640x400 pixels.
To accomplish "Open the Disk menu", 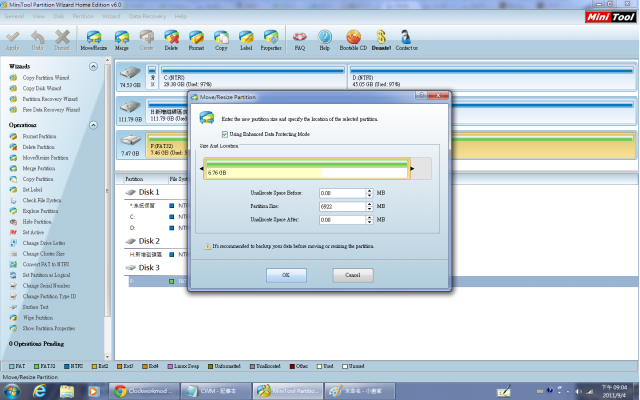I will coord(59,16).
